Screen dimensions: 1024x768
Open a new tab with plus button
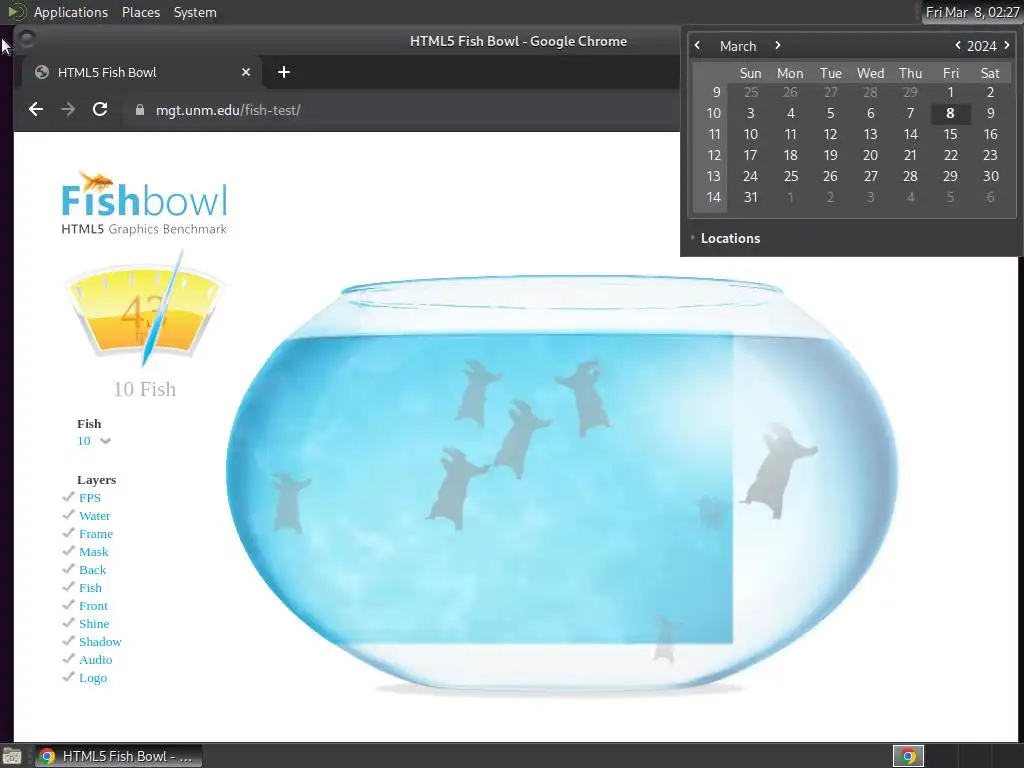click(x=283, y=72)
